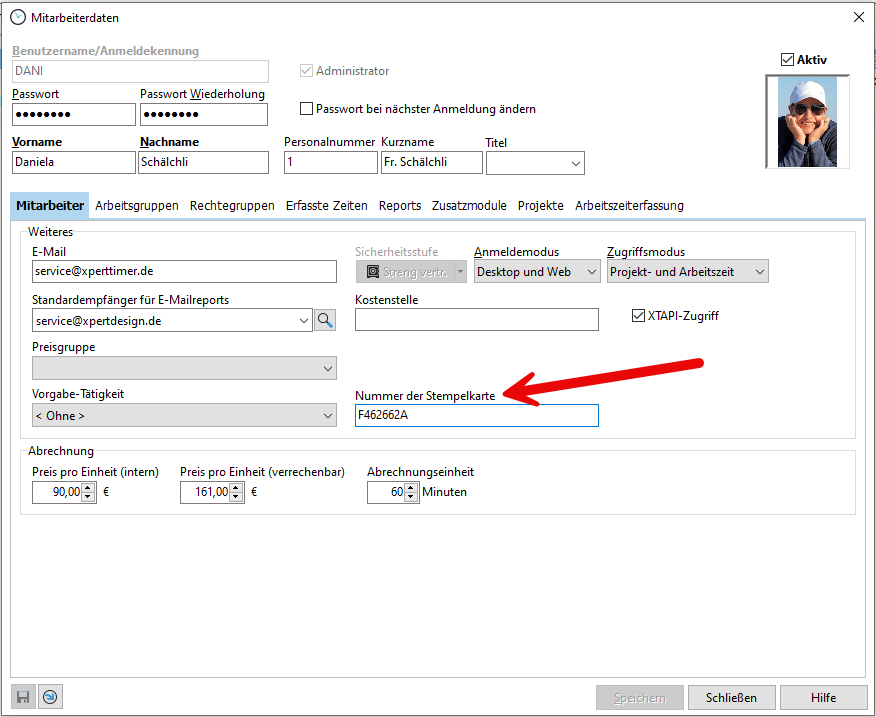Increase Abrechnungseinheit minutes with up arrow
The width and height of the screenshot is (876, 717).
(410, 487)
